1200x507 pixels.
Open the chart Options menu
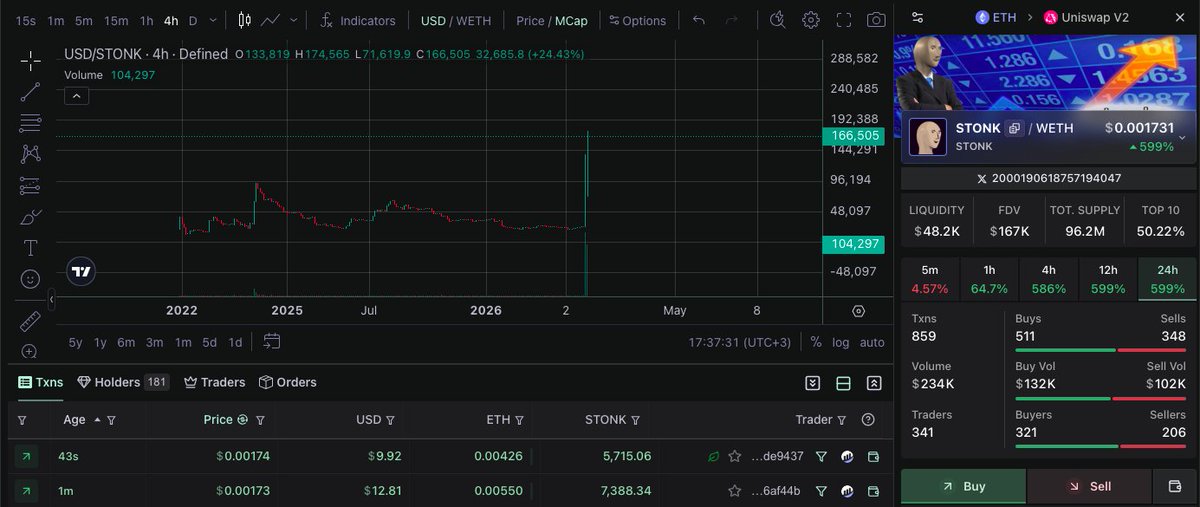637,20
